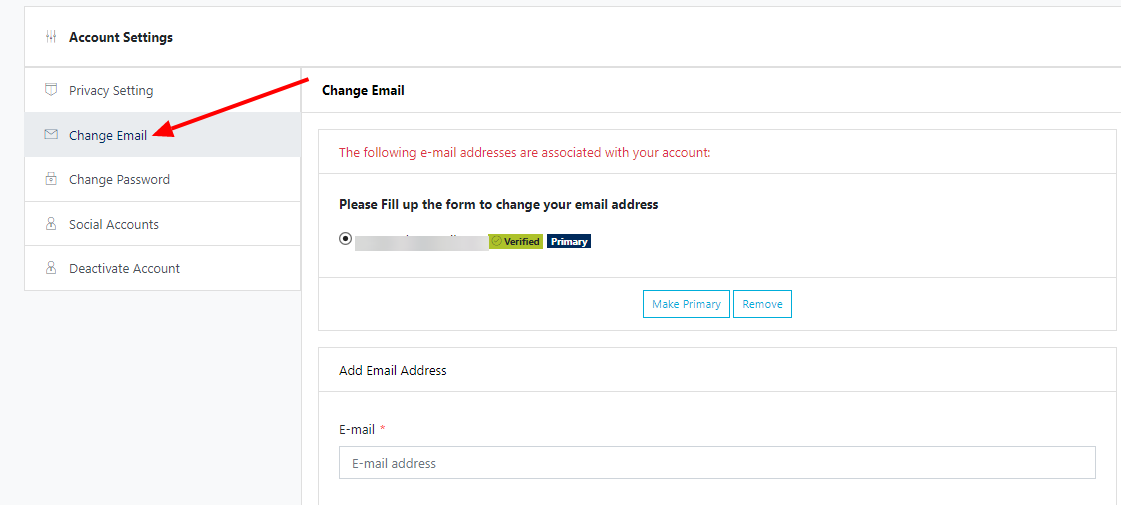Open Privacy Setting in the sidebar
Image resolution: width=1121 pixels, height=505 pixels.
[111, 90]
